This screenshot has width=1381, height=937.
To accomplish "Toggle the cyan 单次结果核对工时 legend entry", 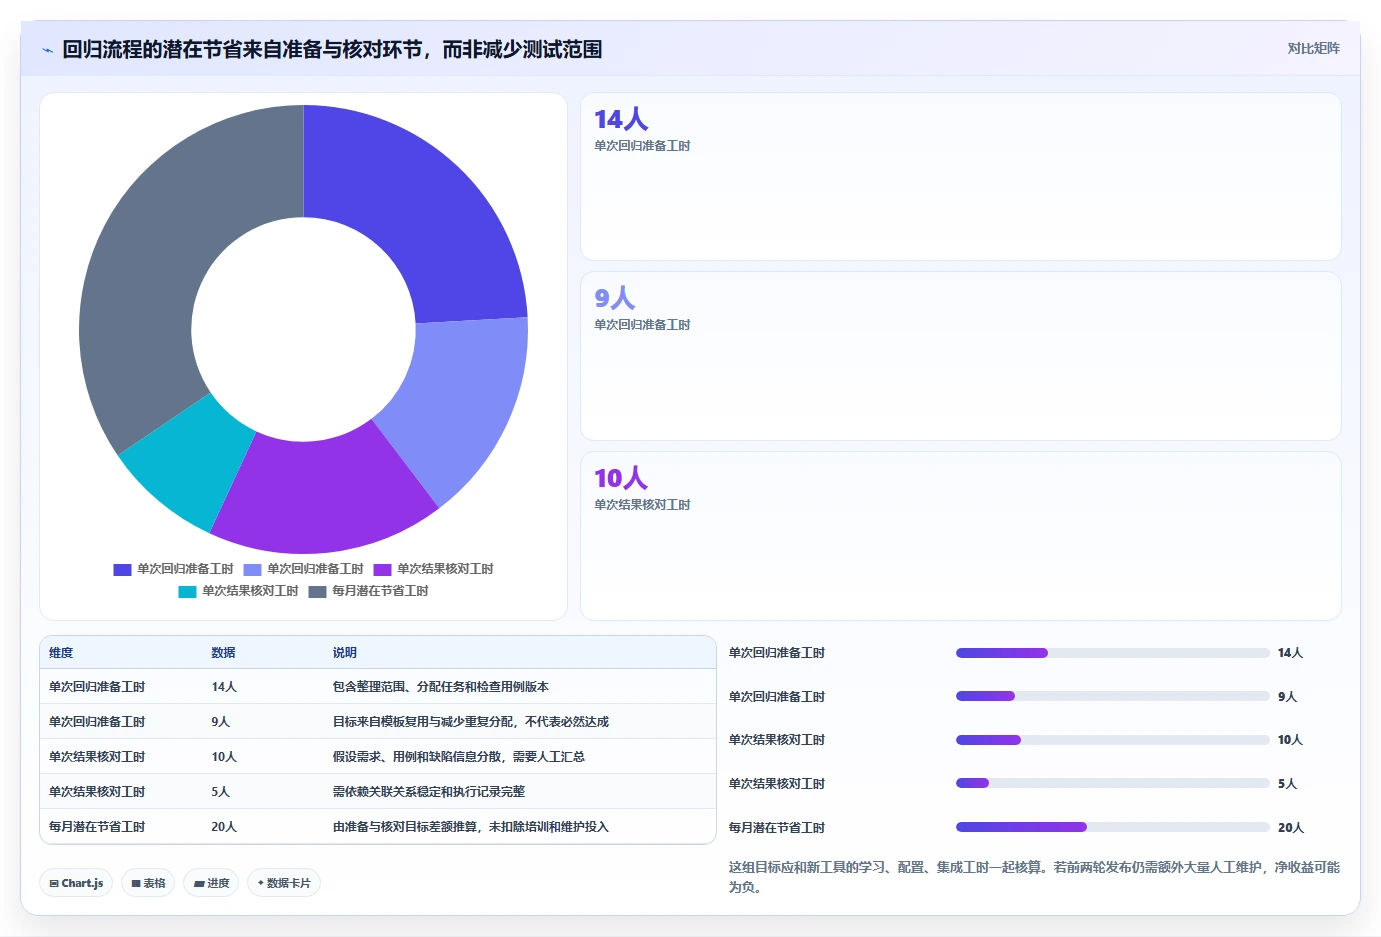I will coord(238,591).
